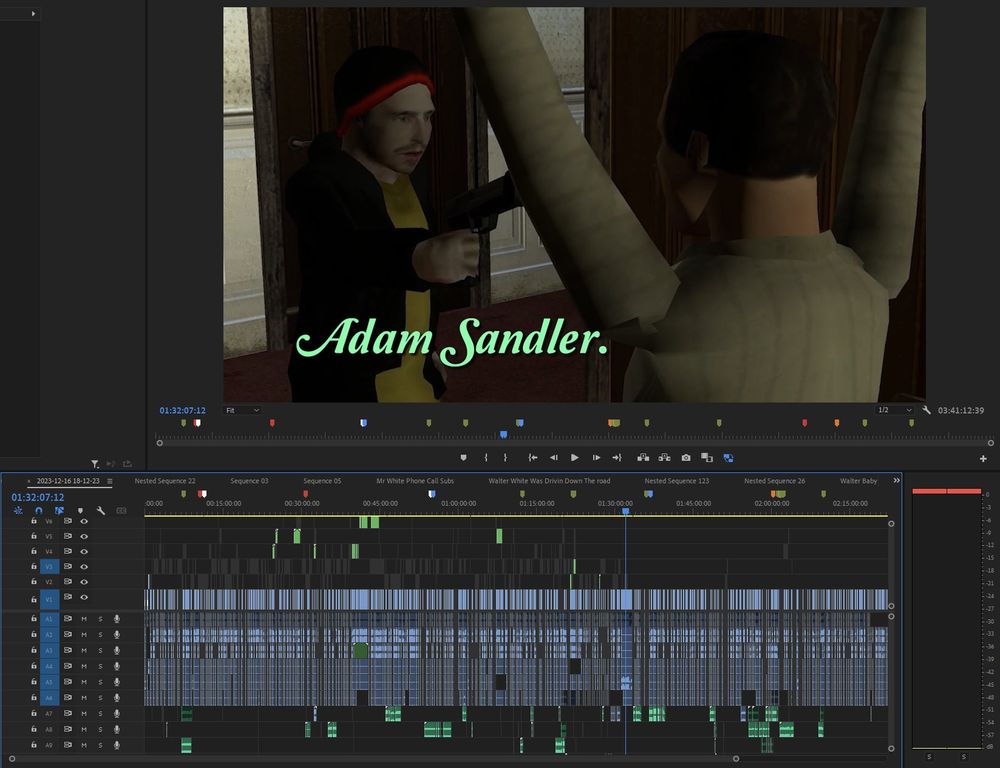Open the sequence panel menu icon
The image size is (1000, 768).
point(110,481)
